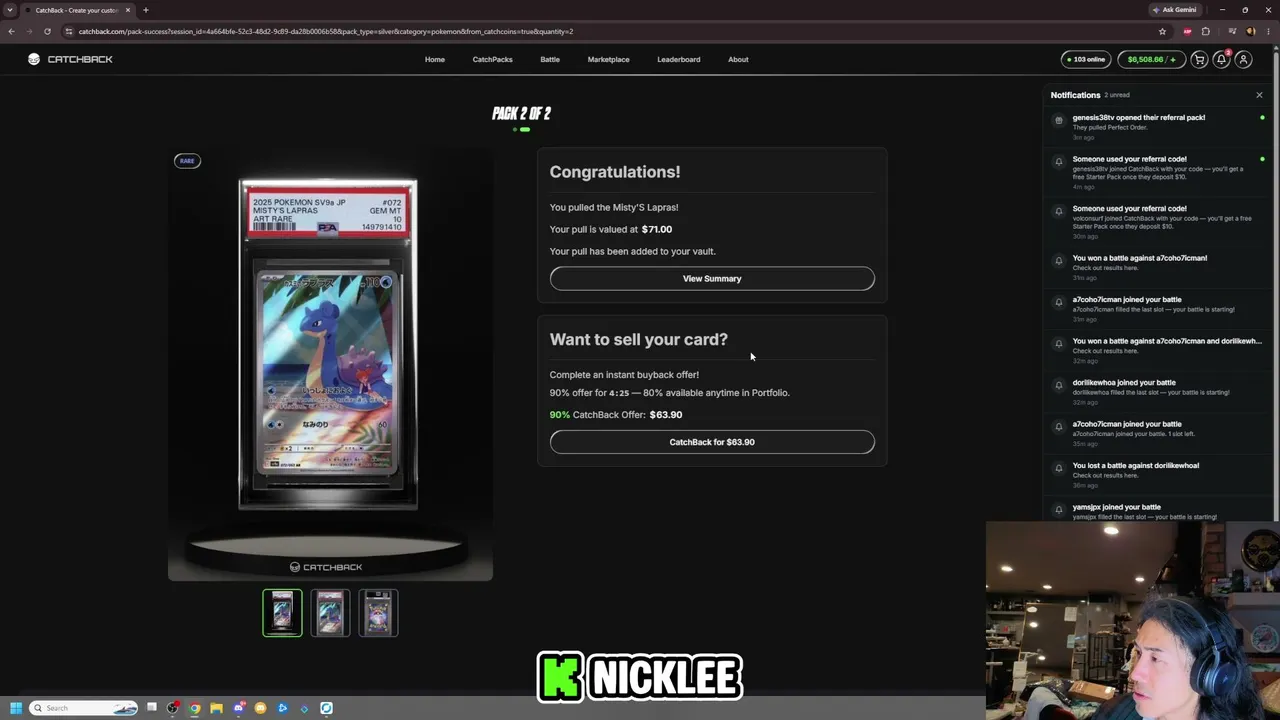Click the RARE badge above the card
This screenshot has height=720, width=1280.
pyautogui.click(x=187, y=161)
